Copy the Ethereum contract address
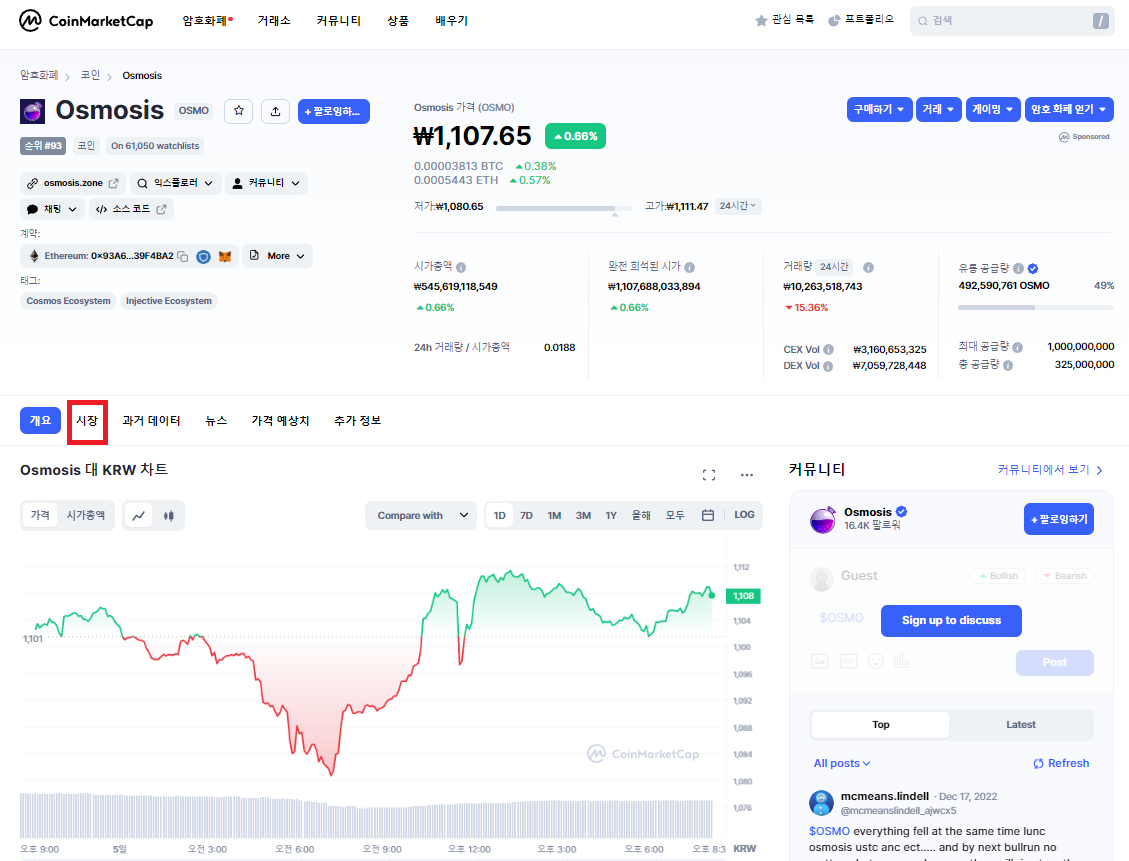The width and height of the screenshot is (1129, 861). coord(182,256)
